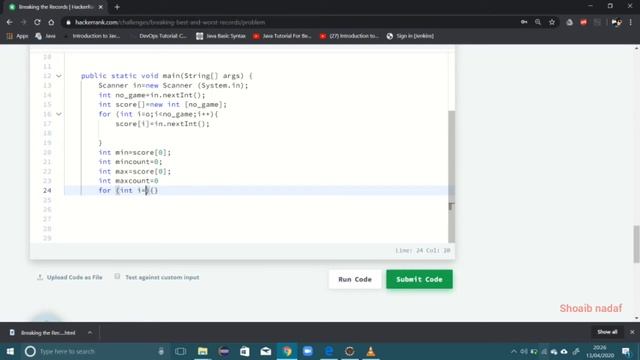
Task: Open Zoom from the taskbar
Action: click(308, 351)
